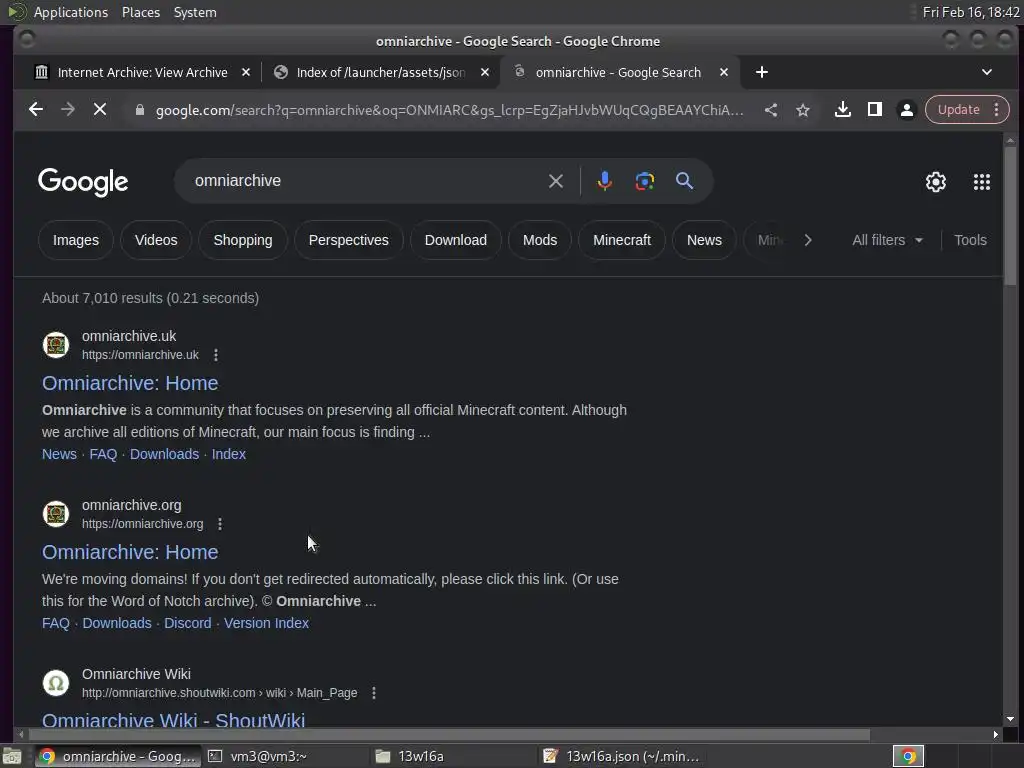Switch to Index of /launcher/assets tab

381,72
